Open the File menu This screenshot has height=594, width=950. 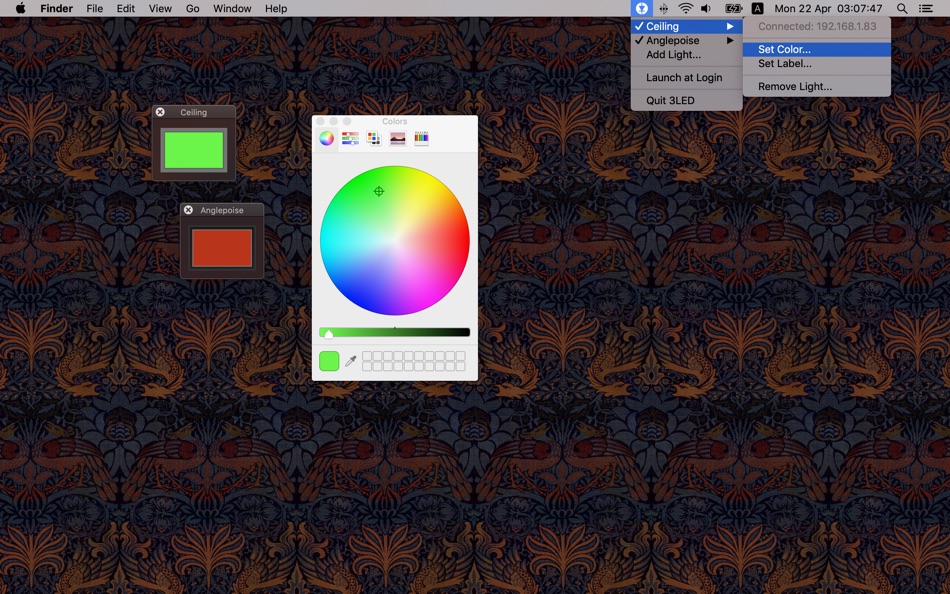[x=95, y=8]
